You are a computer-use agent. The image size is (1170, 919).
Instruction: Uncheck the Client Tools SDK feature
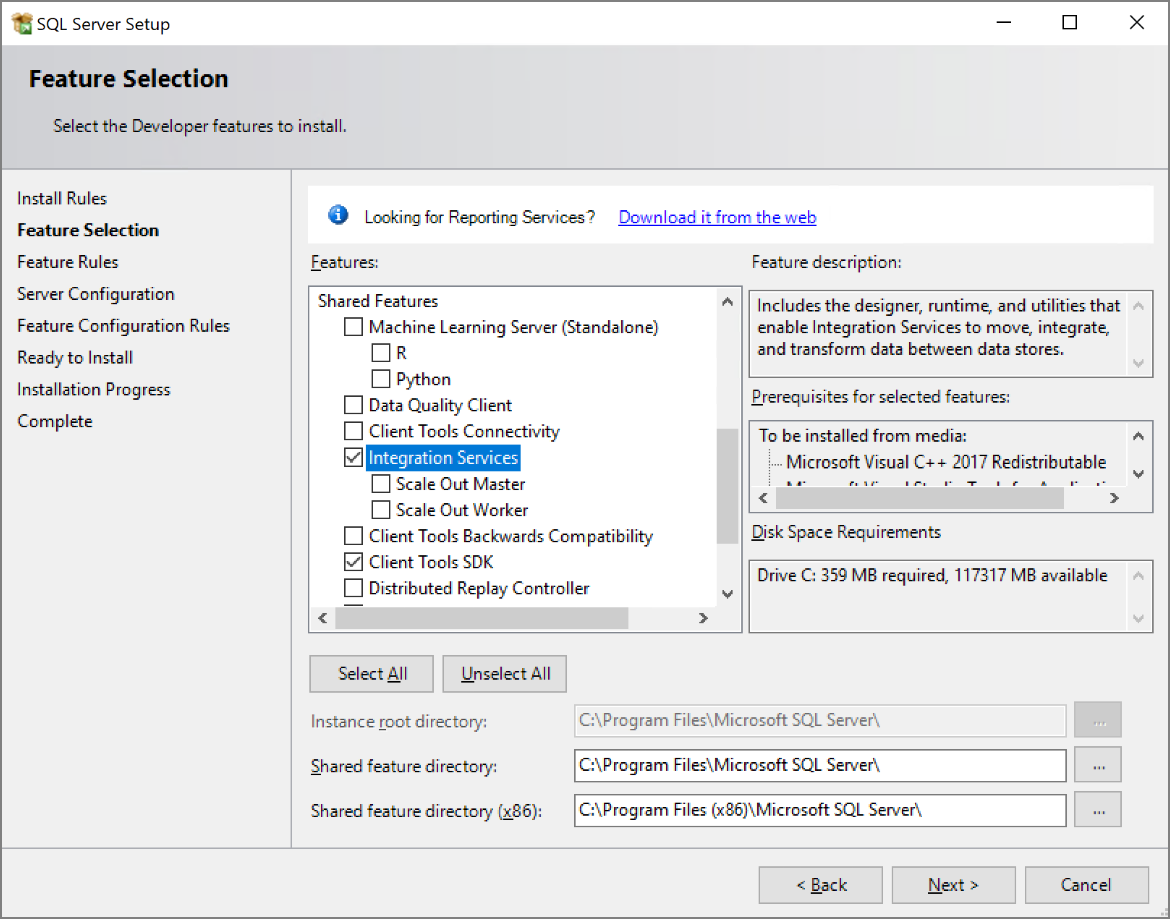click(x=353, y=561)
